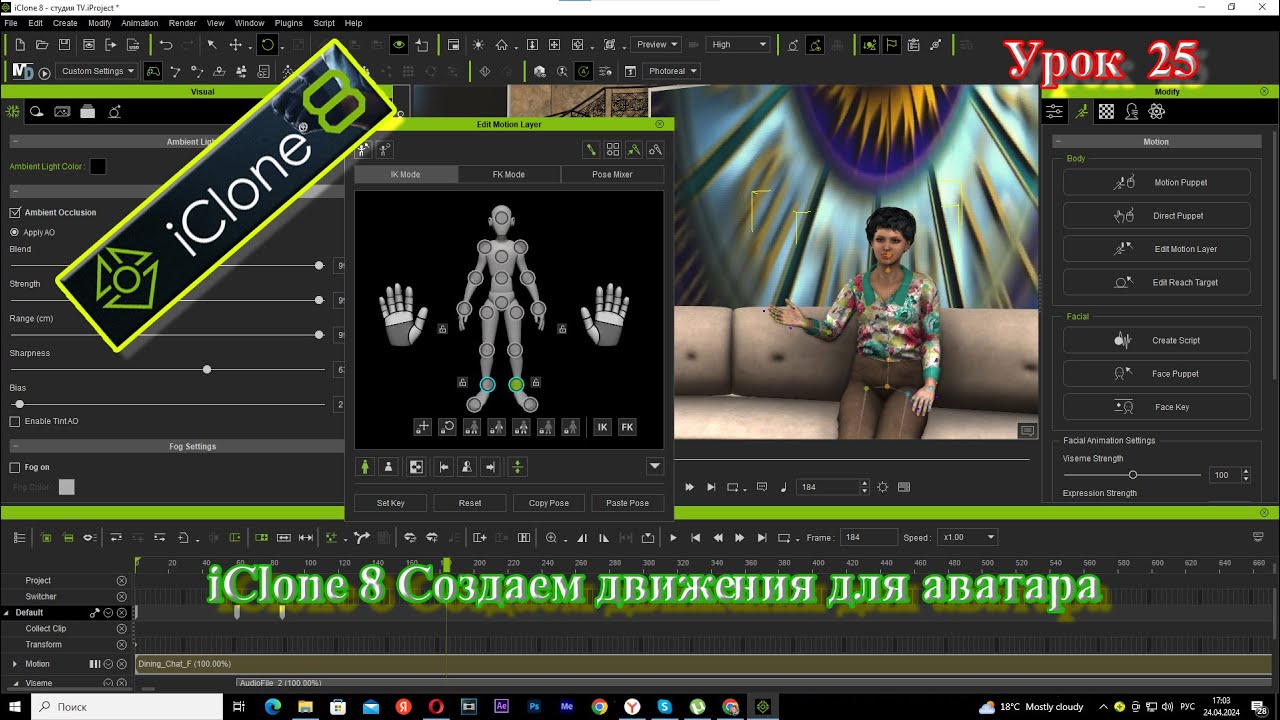Click the Edit Reach Target button
Screen dimensions: 1280x720
1156,282
